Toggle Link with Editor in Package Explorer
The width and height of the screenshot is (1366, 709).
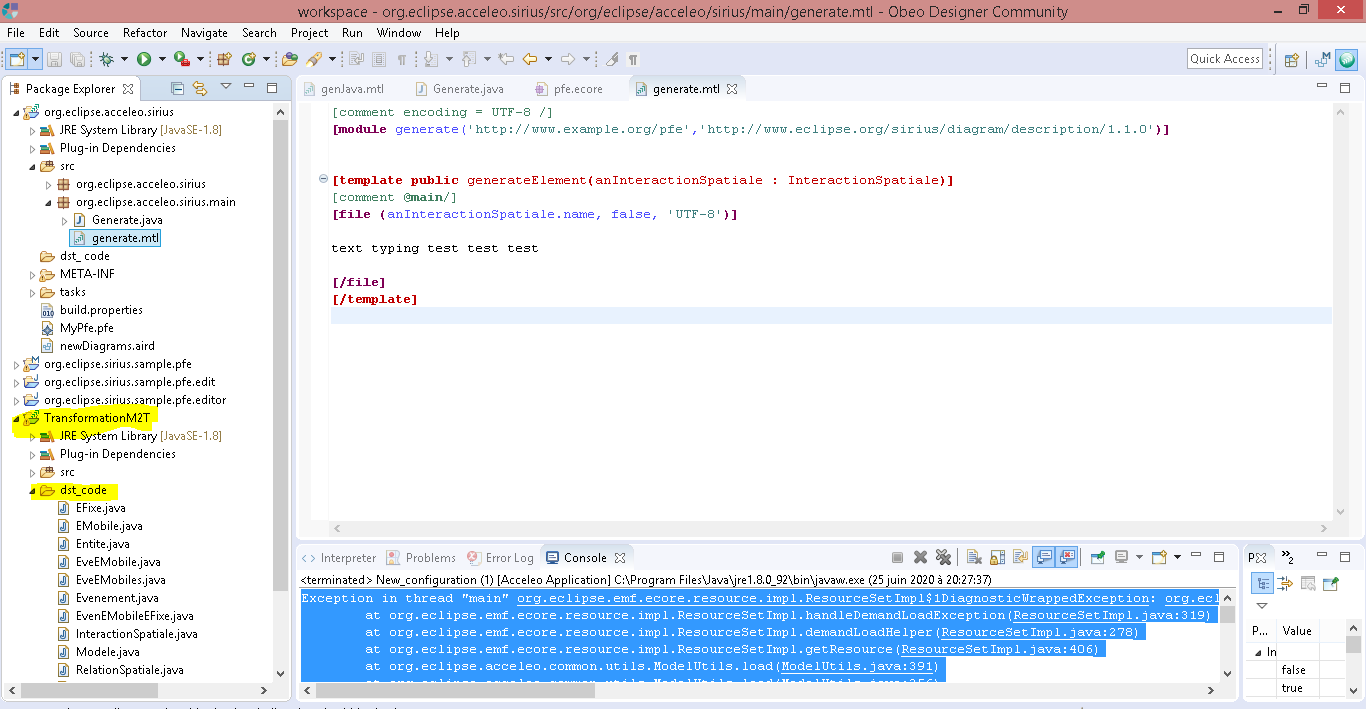(200, 88)
